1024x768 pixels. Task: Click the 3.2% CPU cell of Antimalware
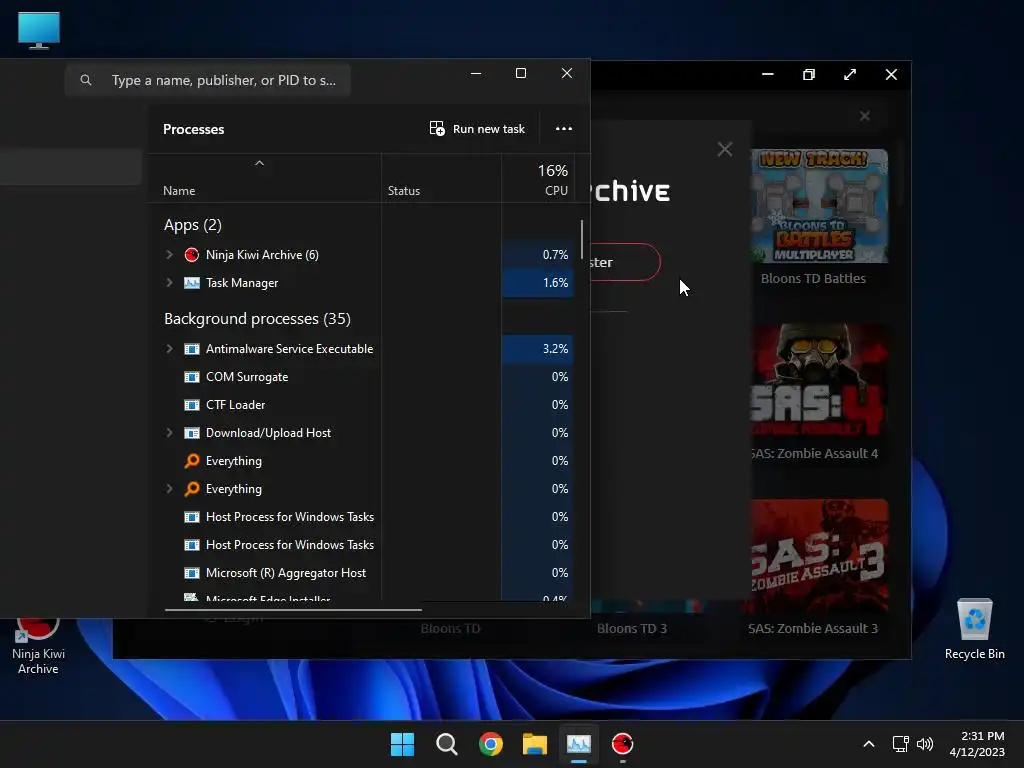(537, 349)
